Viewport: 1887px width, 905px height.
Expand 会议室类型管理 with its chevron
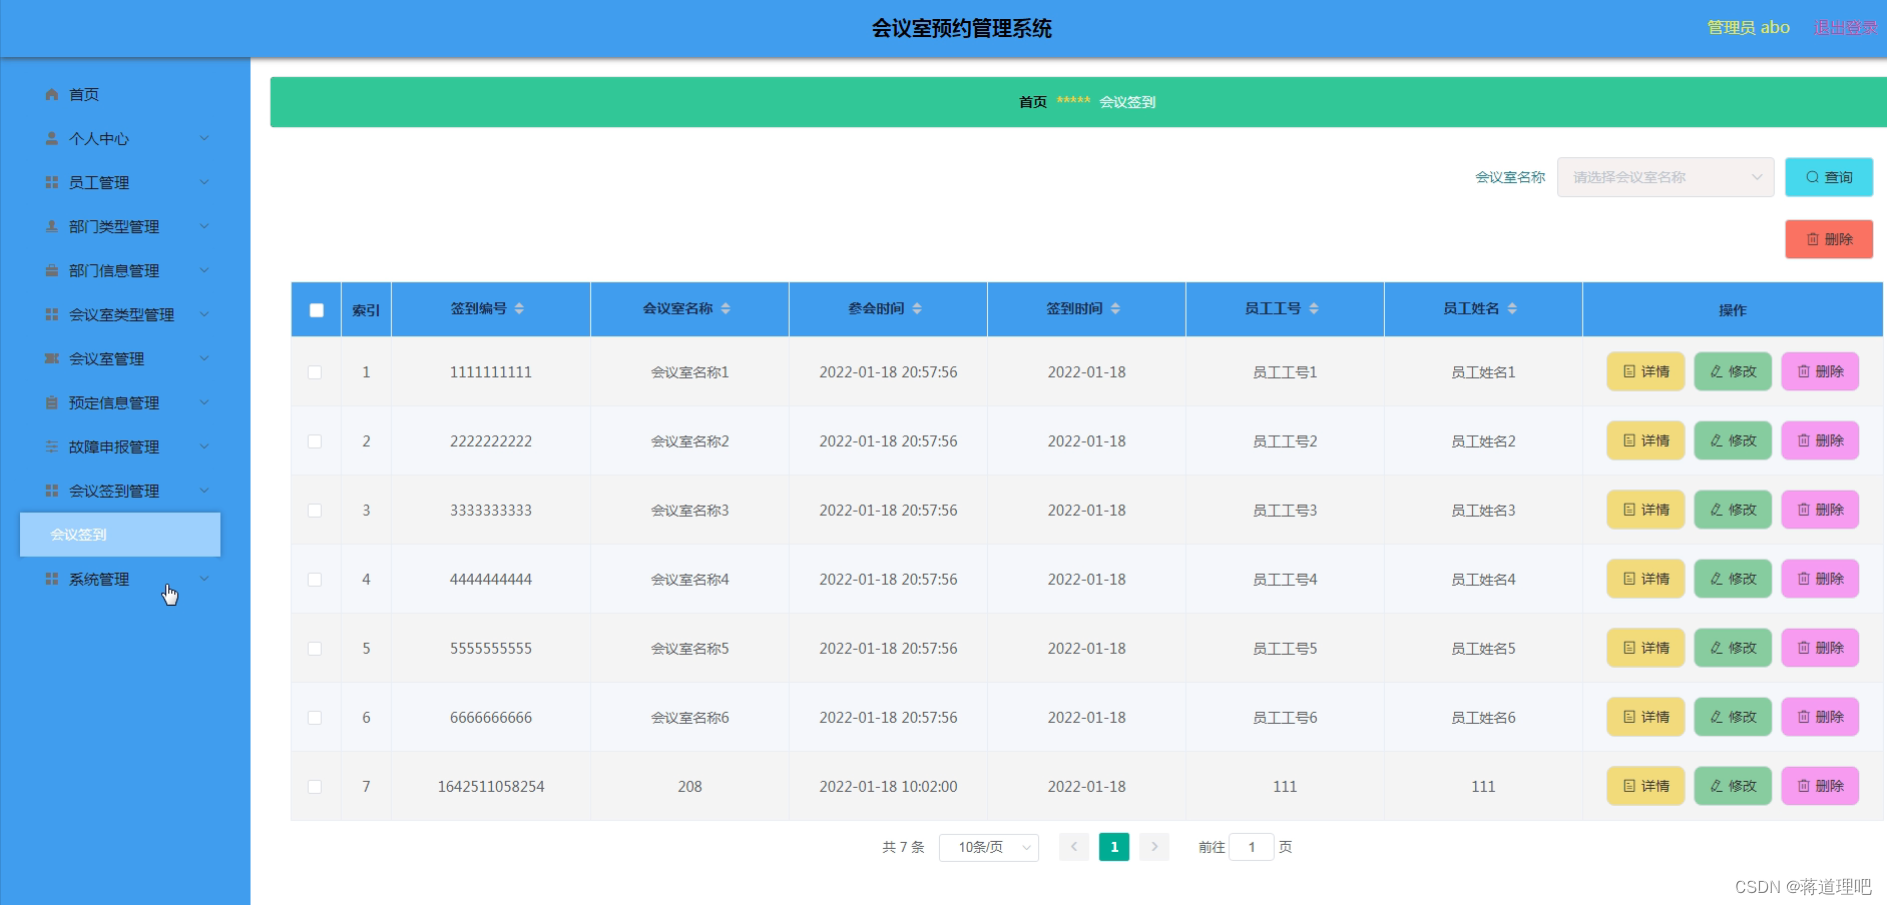coord(204,314)
